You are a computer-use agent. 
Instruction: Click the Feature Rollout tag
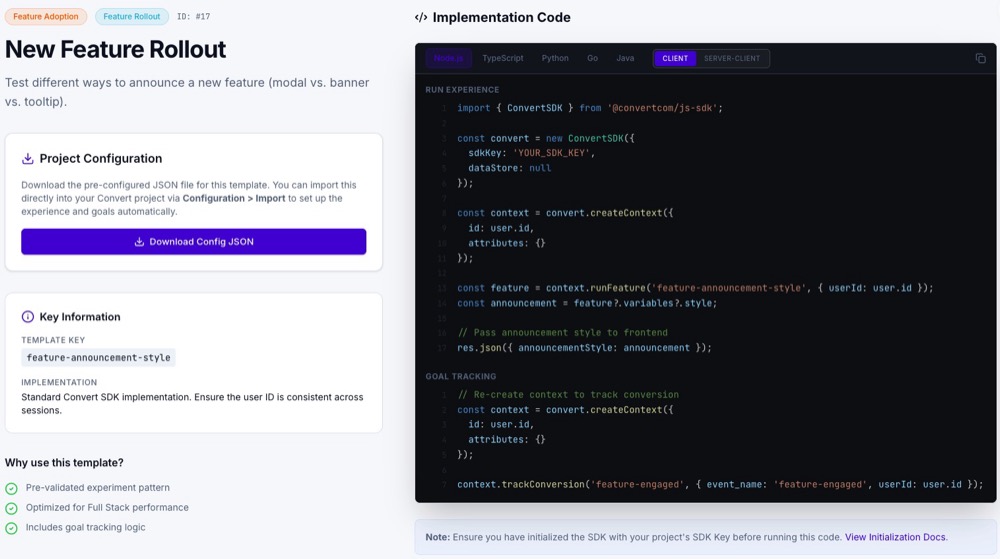click(x=132, y=17)
